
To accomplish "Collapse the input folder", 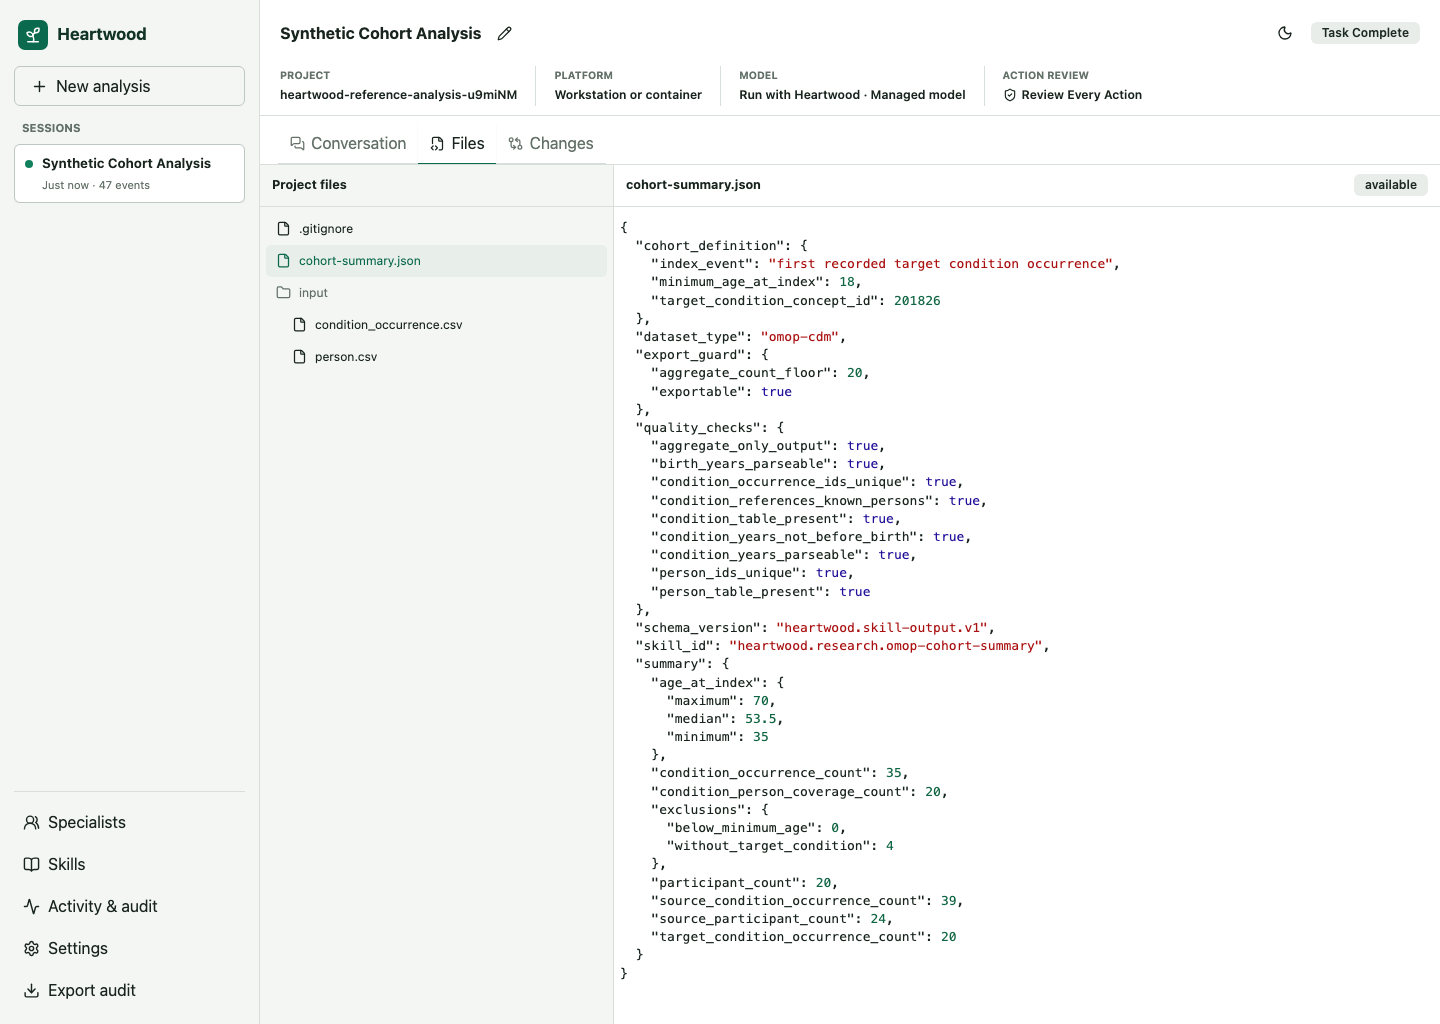I will tap(436, 293).
